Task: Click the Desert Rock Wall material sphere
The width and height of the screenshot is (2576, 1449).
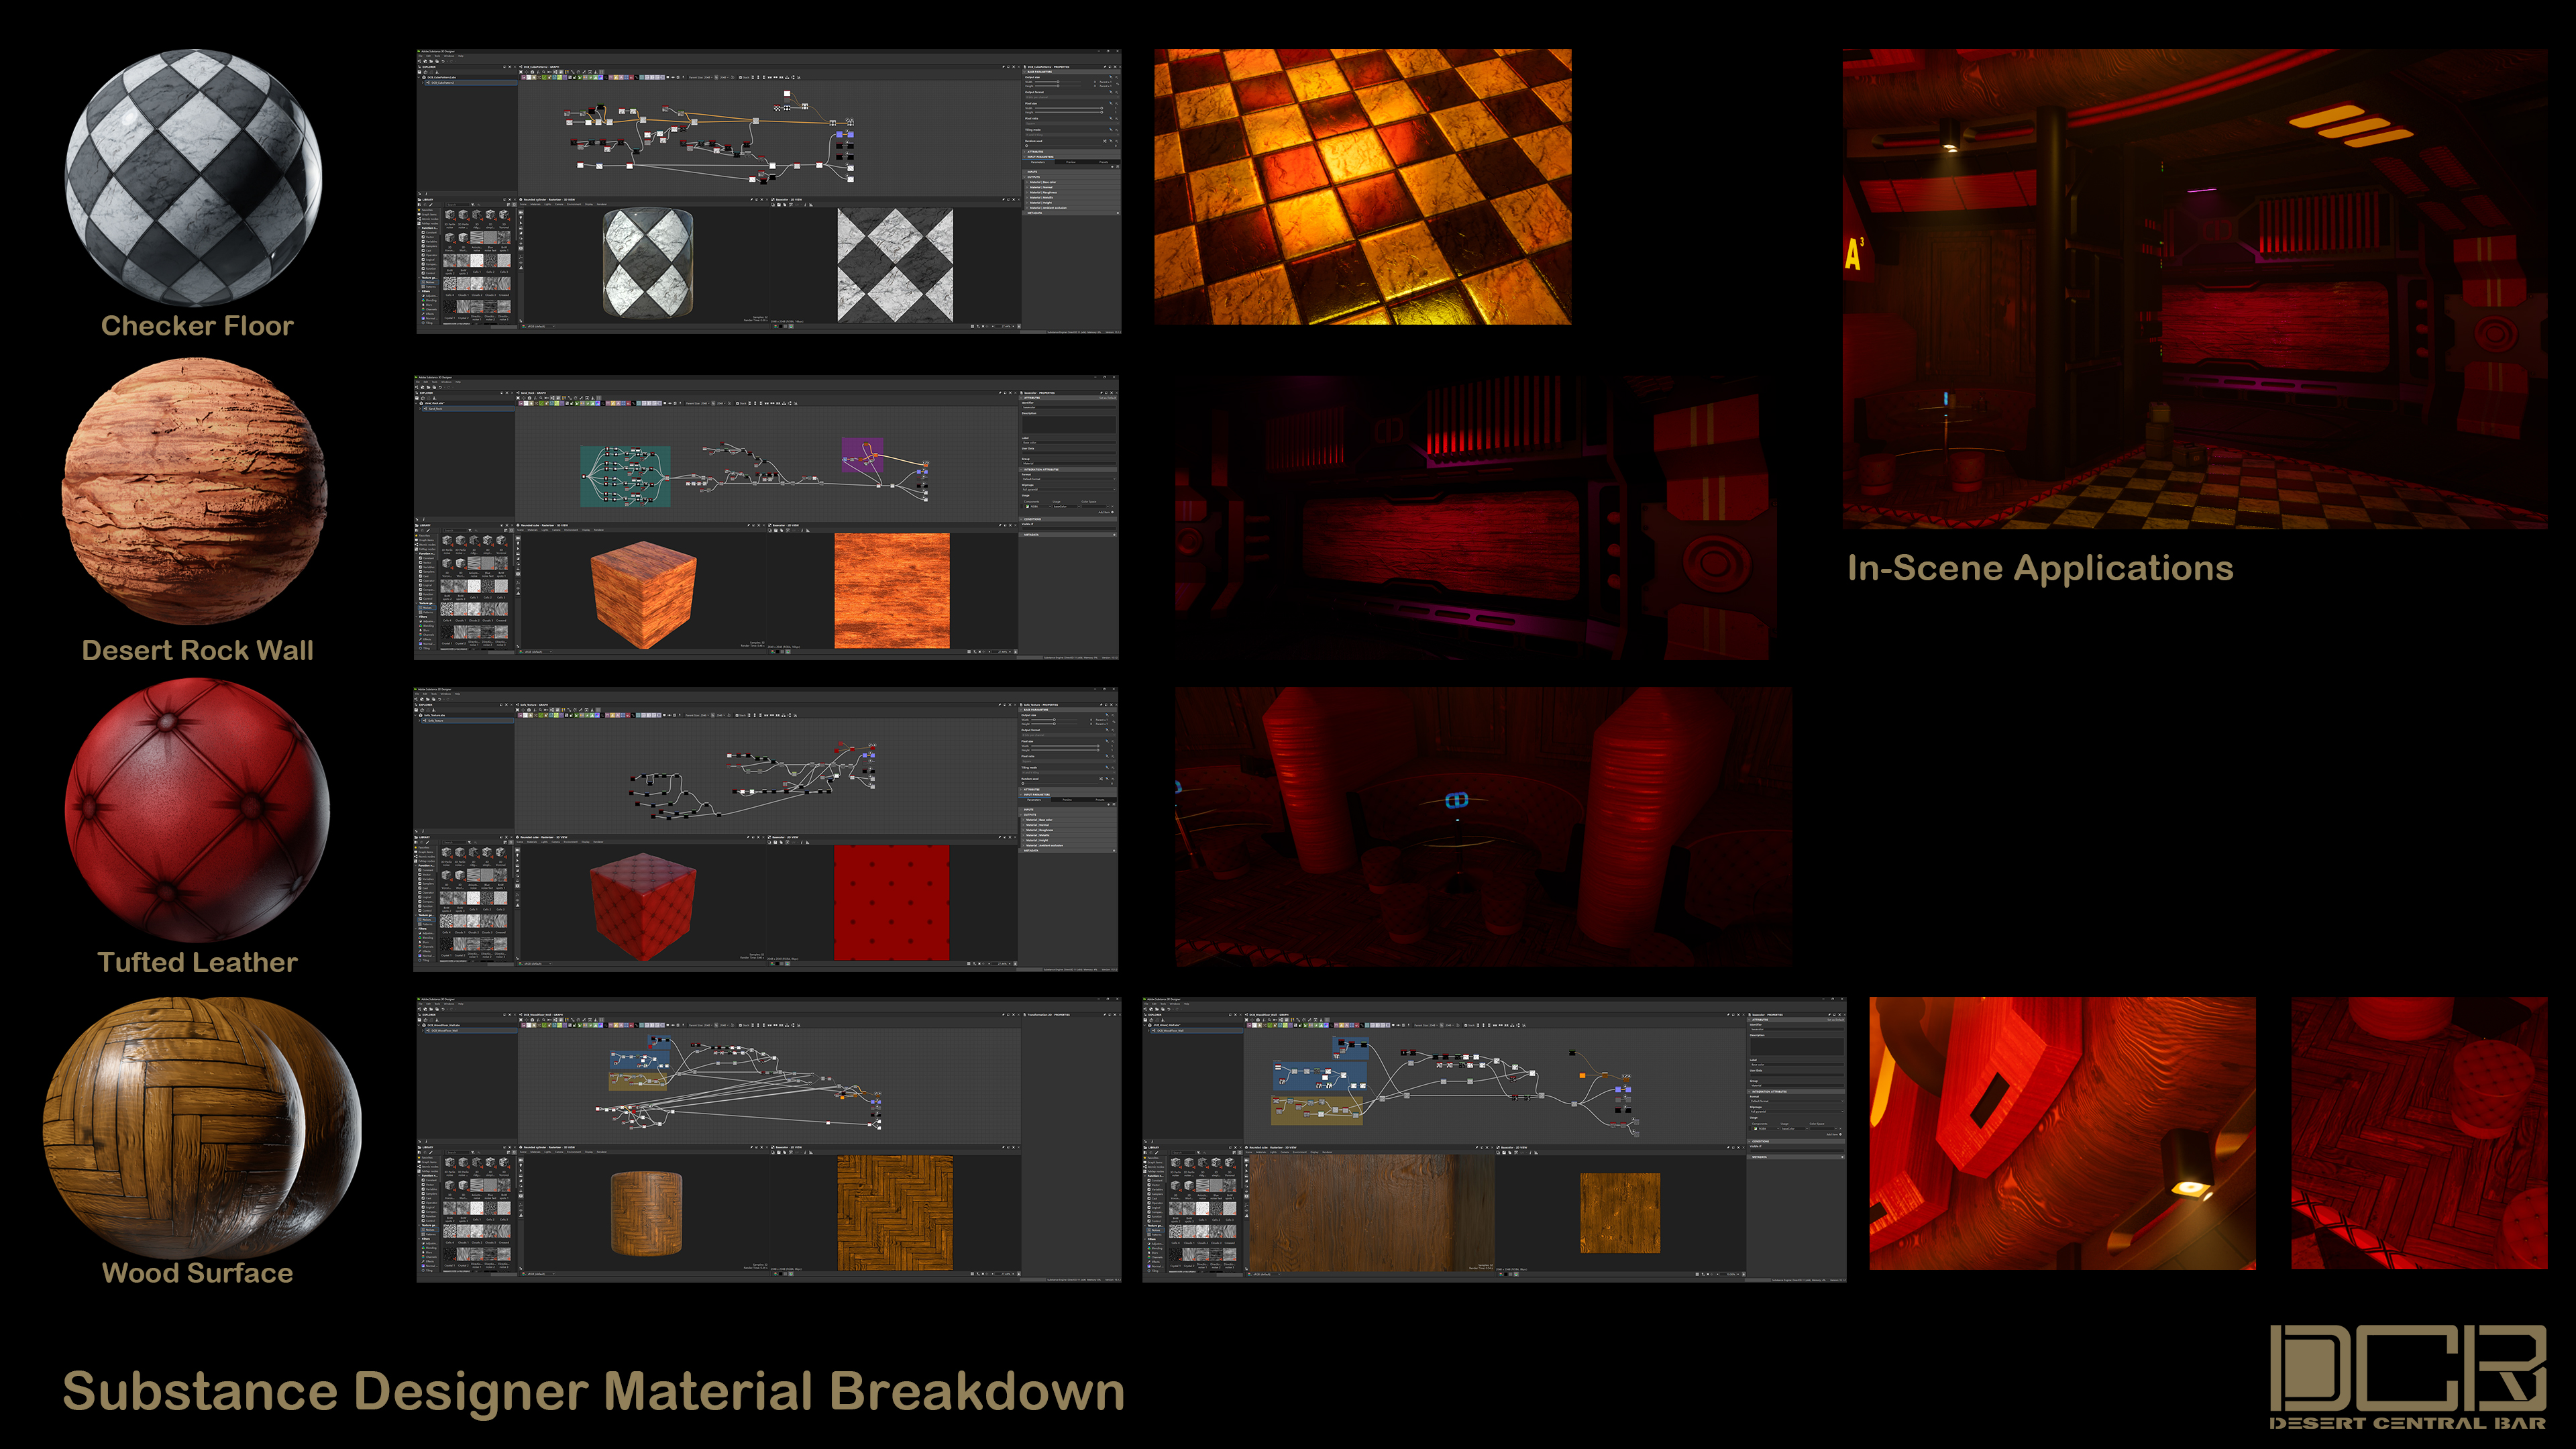Action: click(x=195, y=492)
